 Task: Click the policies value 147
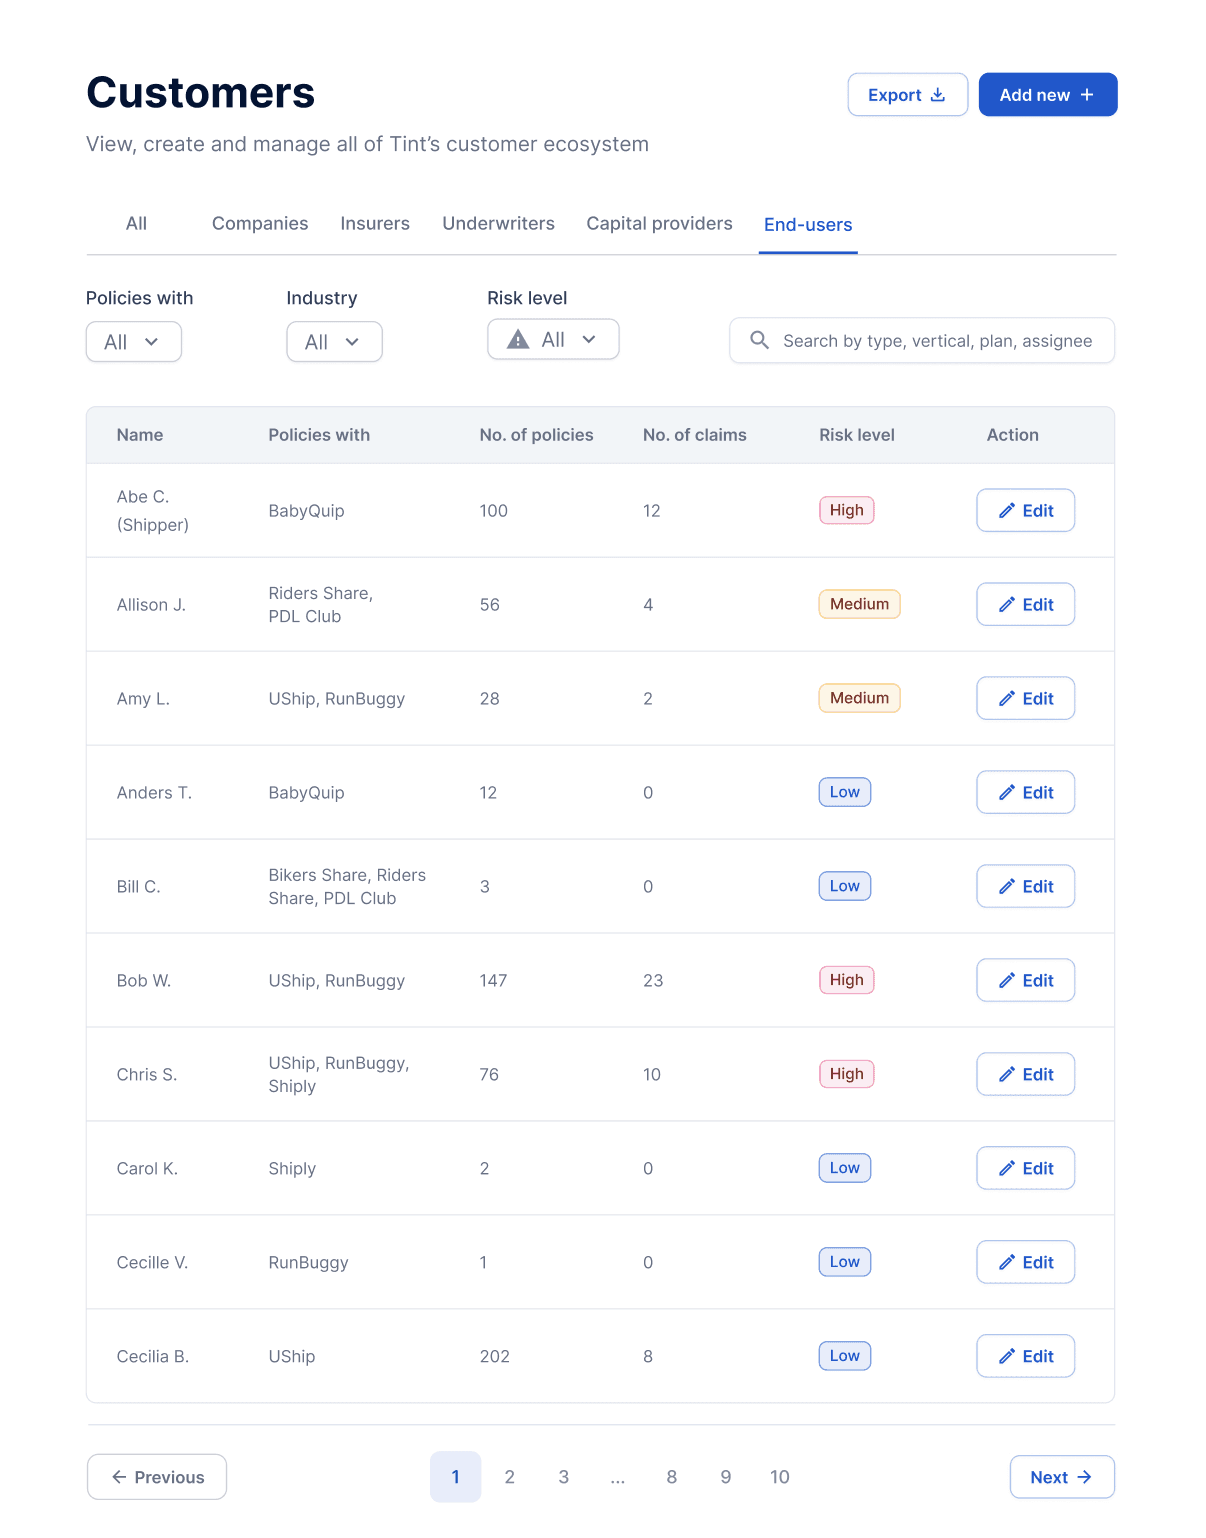493,981
